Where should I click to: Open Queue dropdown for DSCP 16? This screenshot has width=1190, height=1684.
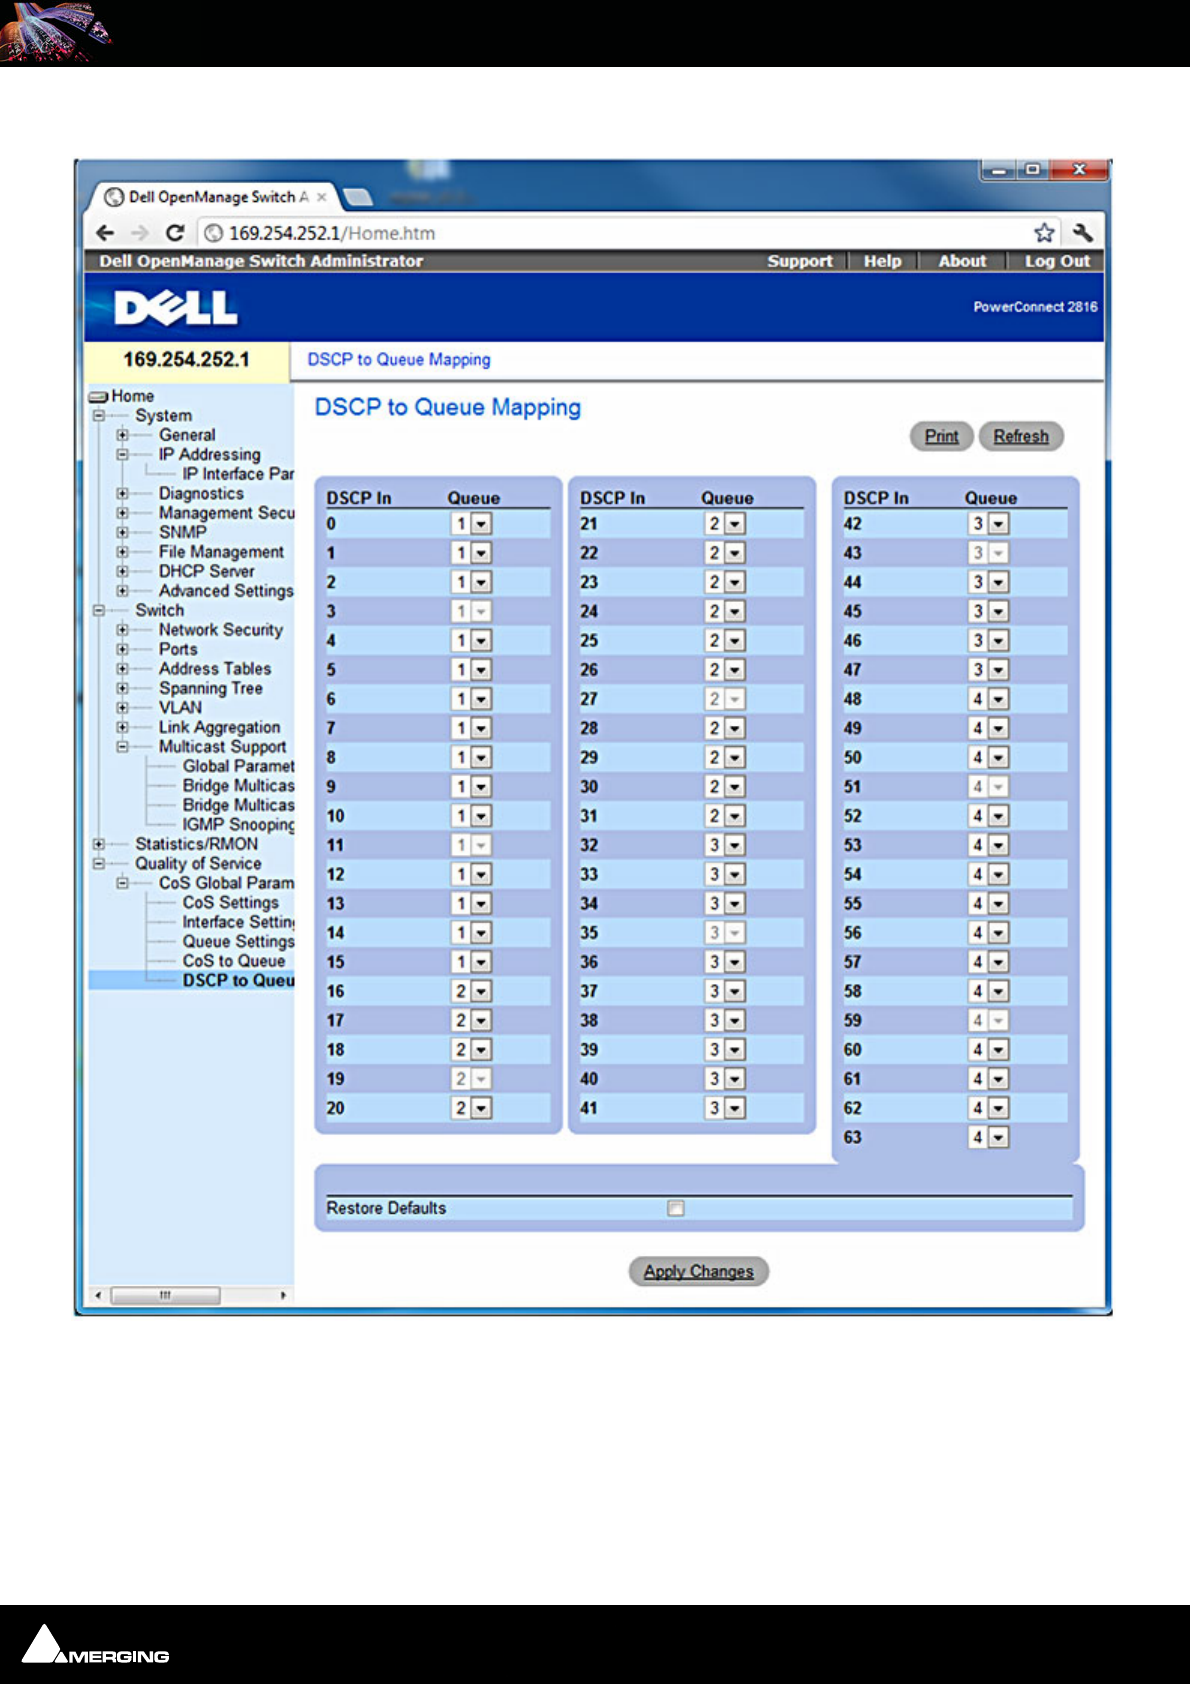[x=472, y=991]
